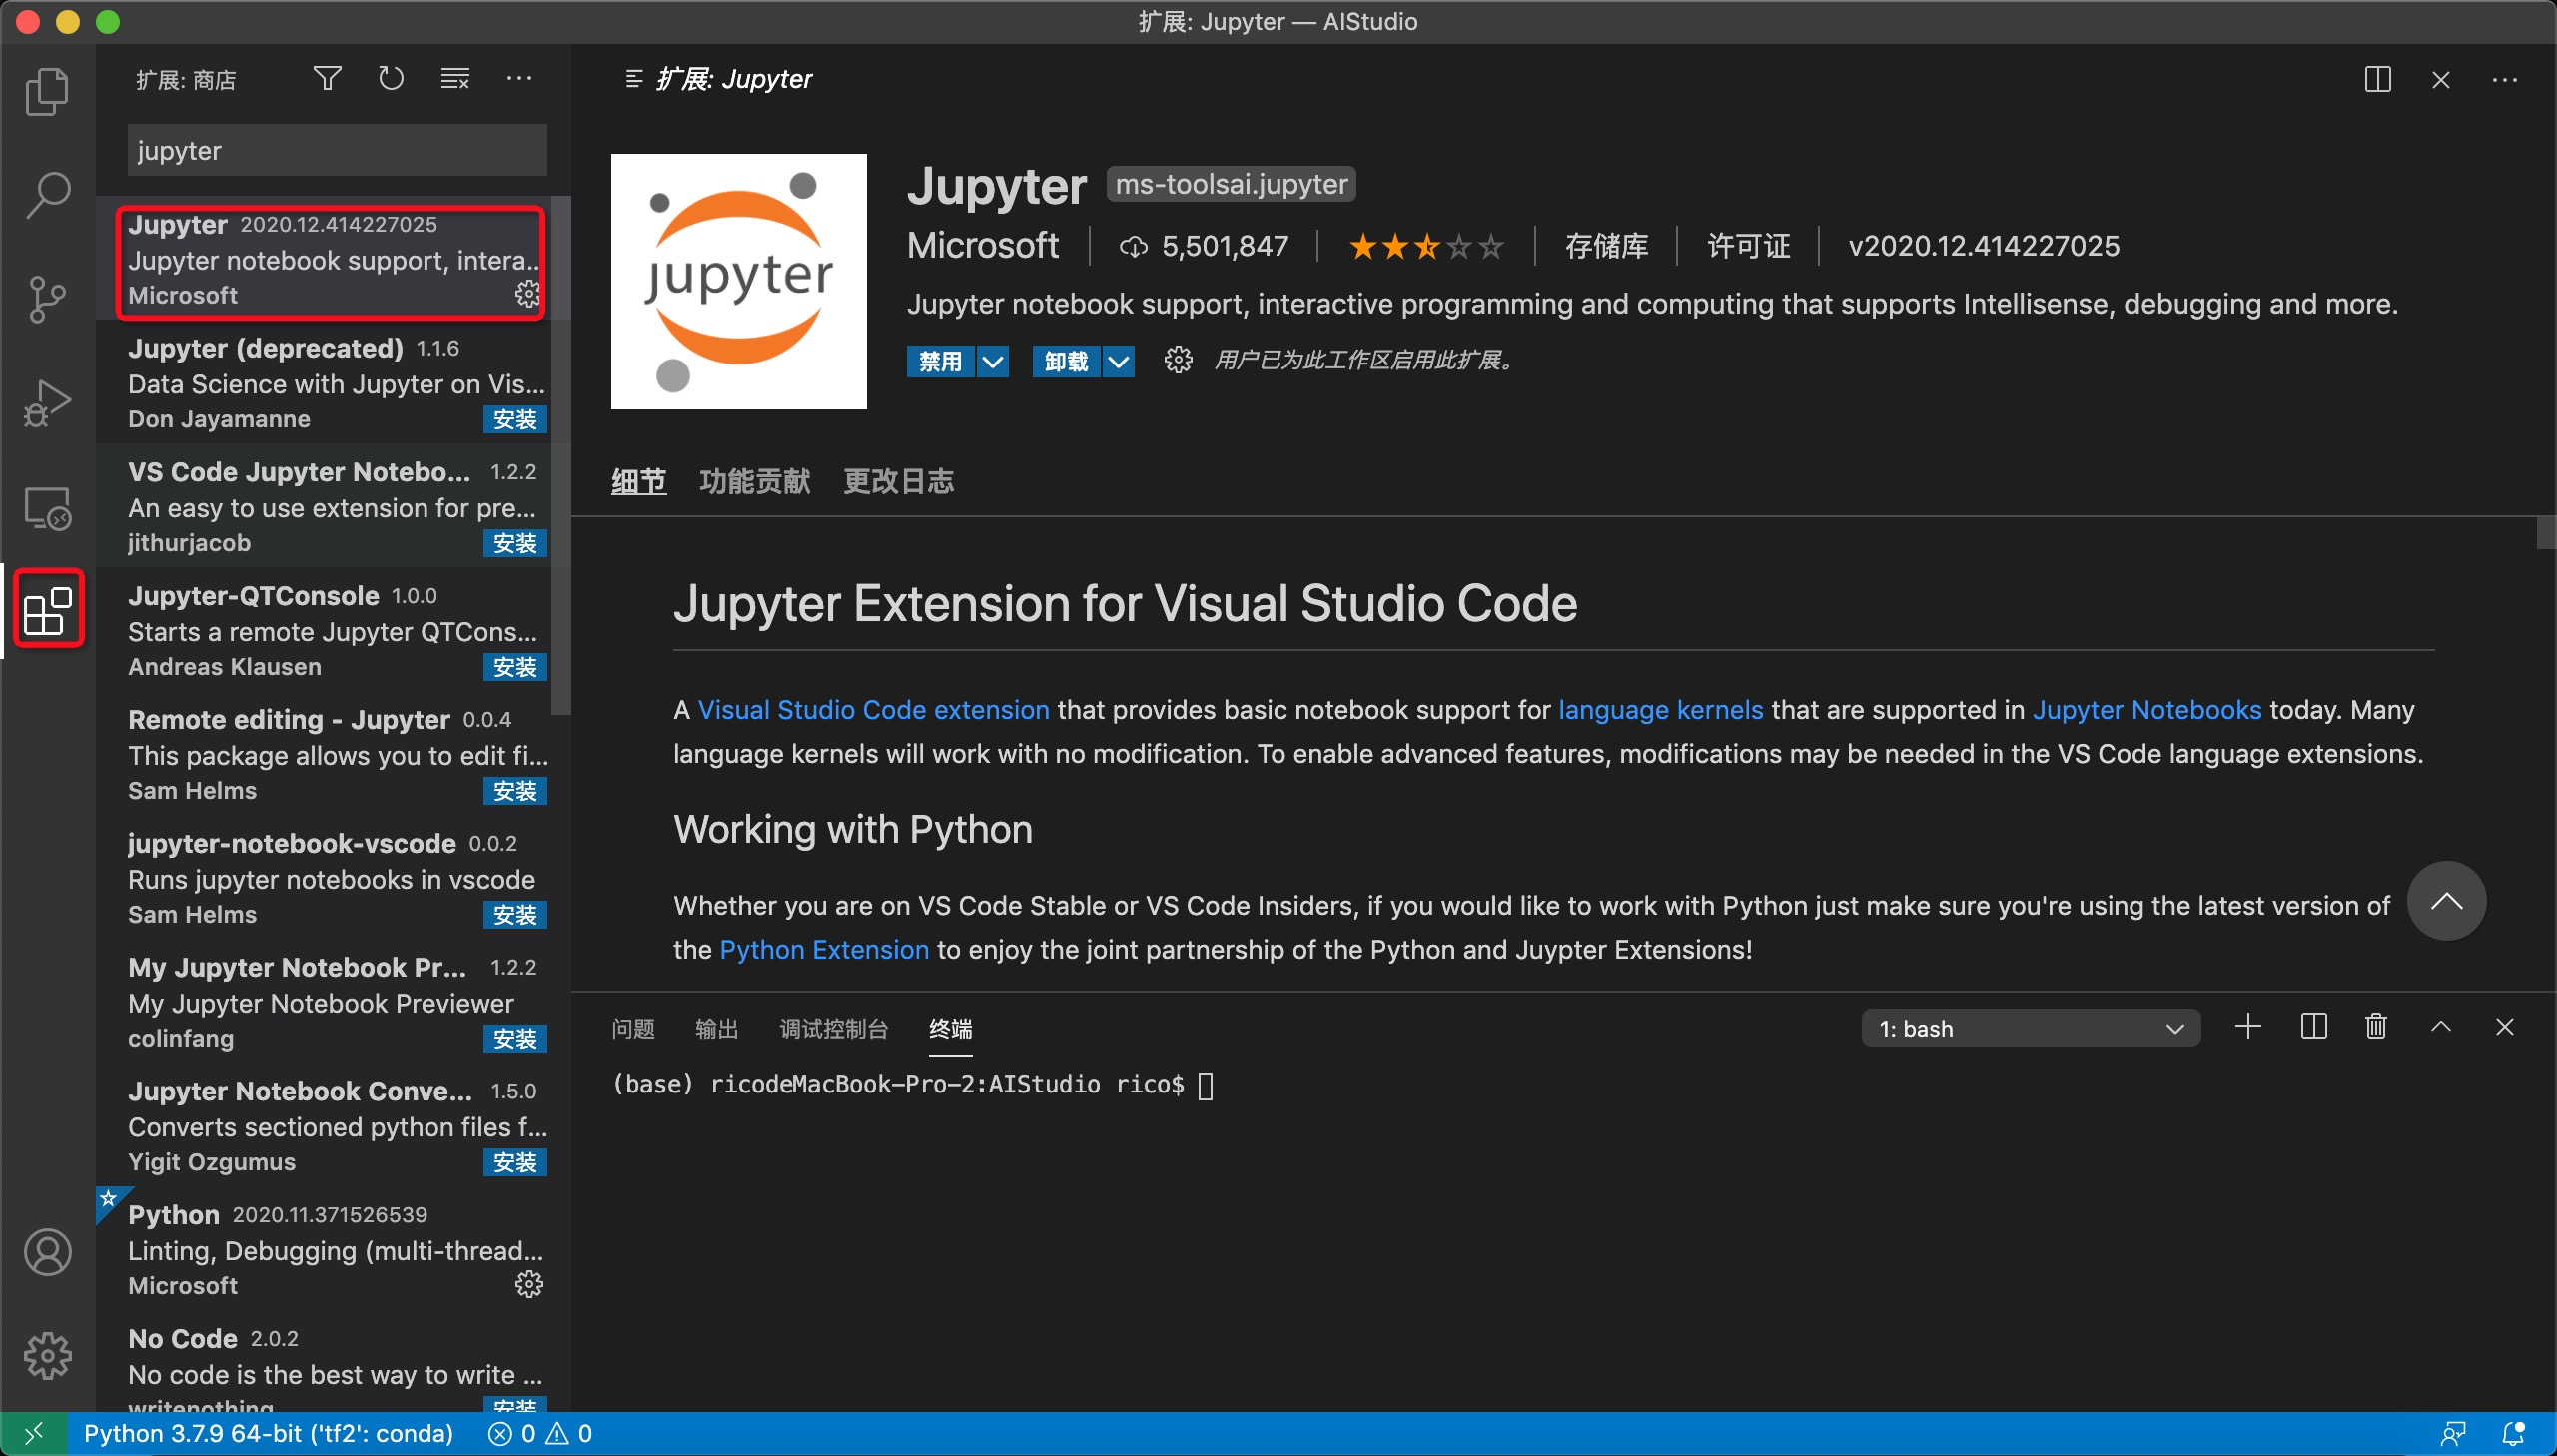Switch to the 更改日志 changelog tab
The height and width of the screenshot is (1456, 2557).
click(x=899, y=482)
